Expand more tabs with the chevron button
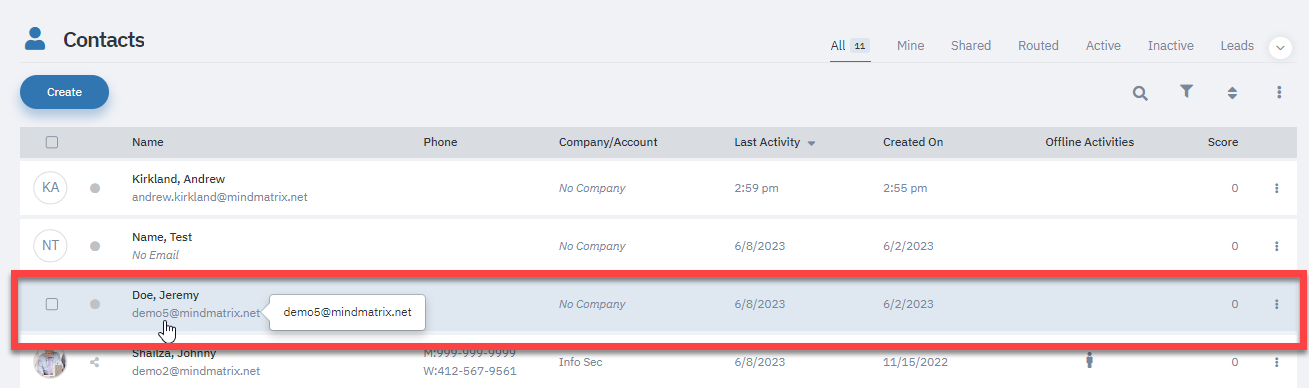This screenshot has width=1309, height=388. (x=1280, y=47)
